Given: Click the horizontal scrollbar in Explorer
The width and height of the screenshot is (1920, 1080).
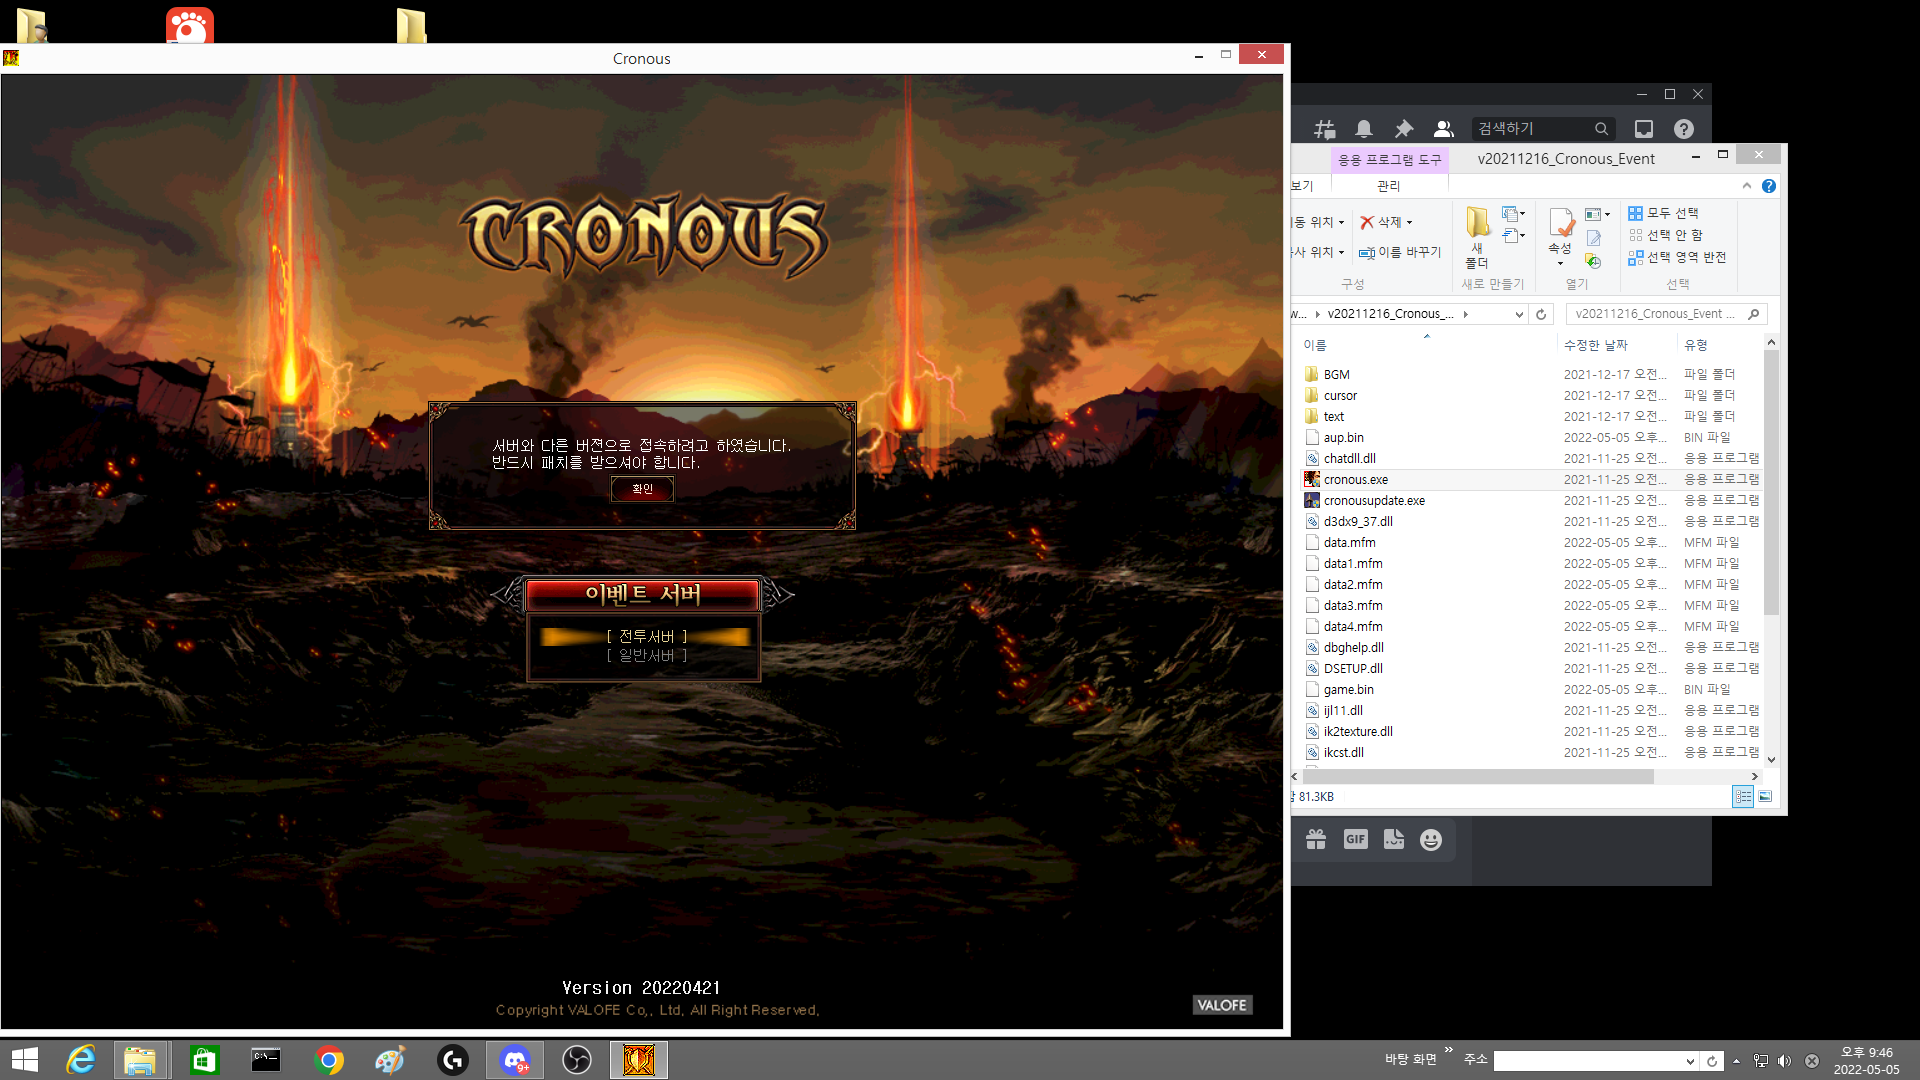Looking at the screenshot, I should pyautogui.click(x=1476, y=776).
